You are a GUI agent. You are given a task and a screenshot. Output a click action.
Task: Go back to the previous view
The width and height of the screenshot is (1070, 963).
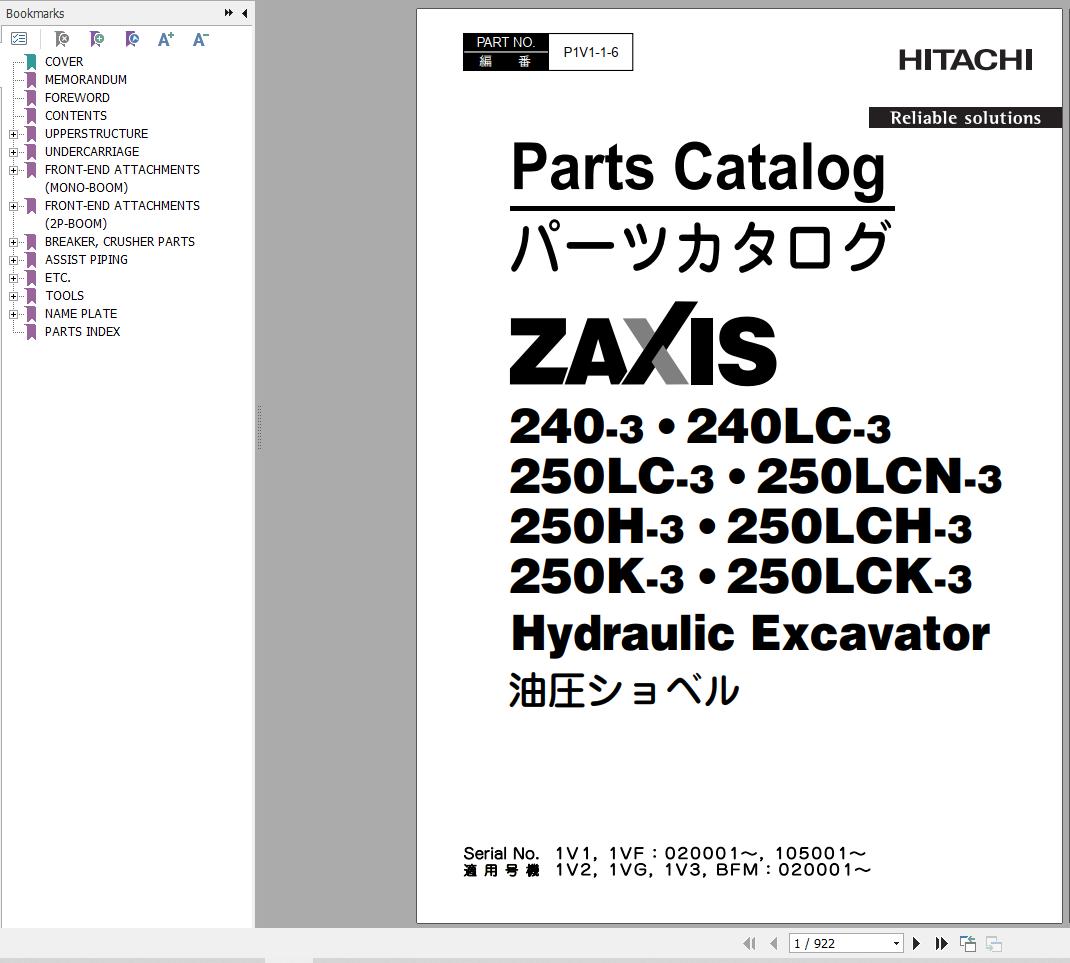tap(968, 943)
